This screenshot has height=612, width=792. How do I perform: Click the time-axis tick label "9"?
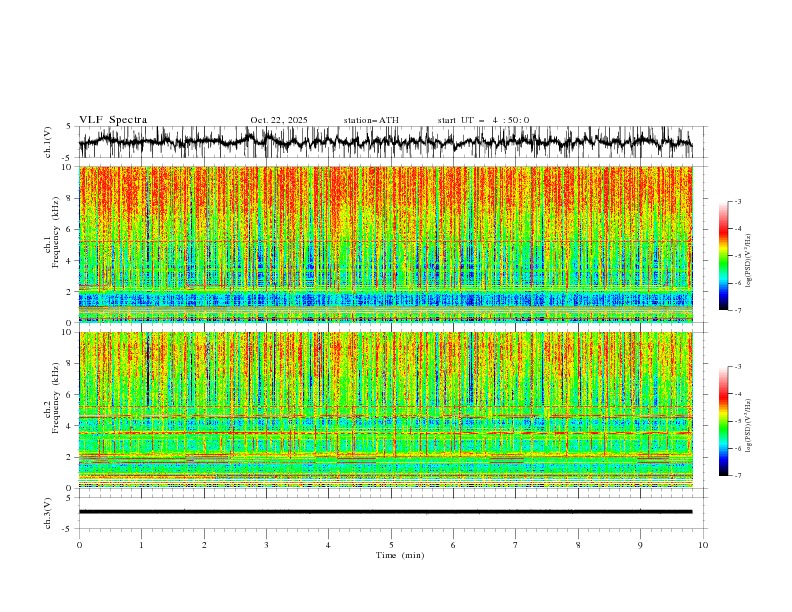tap(640, 545)
